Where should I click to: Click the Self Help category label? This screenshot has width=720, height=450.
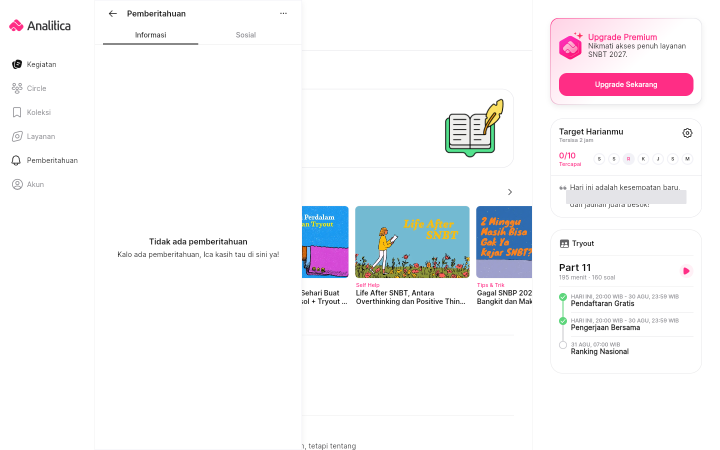(x=368, y=285)
